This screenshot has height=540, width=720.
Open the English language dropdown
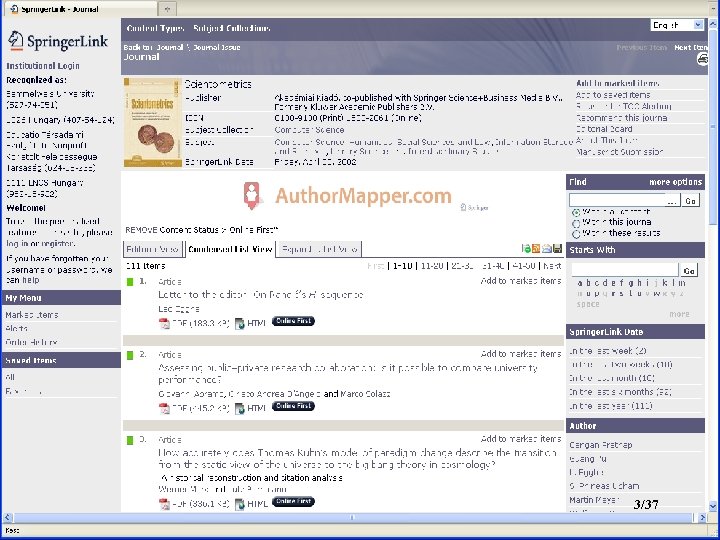(x=677, y=25)
